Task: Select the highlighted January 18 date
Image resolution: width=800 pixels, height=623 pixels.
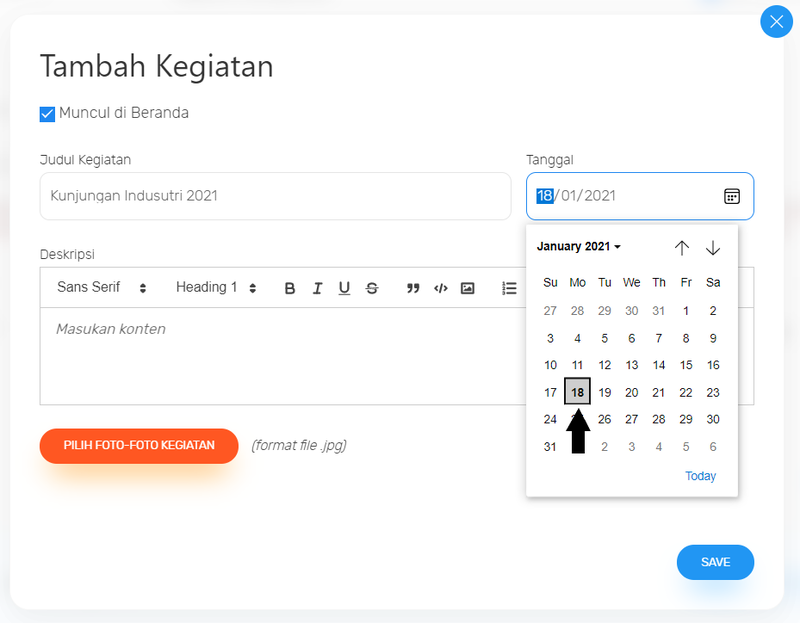Action: click(577, 391)
